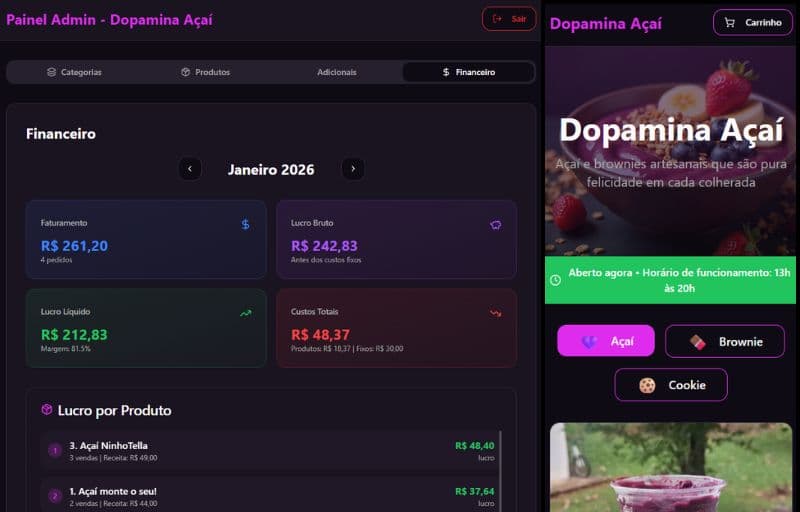Open the Categorias tab
This screenshot has height=512, width=800.
click(74, 72)
